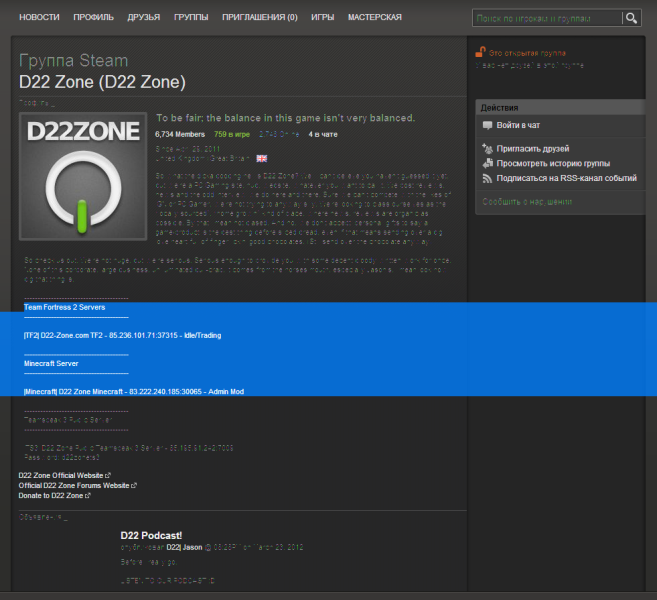Click the D22 Zone Minecraft server address line
The height and width of the screenshot is (600, 657).
point(134,391)
